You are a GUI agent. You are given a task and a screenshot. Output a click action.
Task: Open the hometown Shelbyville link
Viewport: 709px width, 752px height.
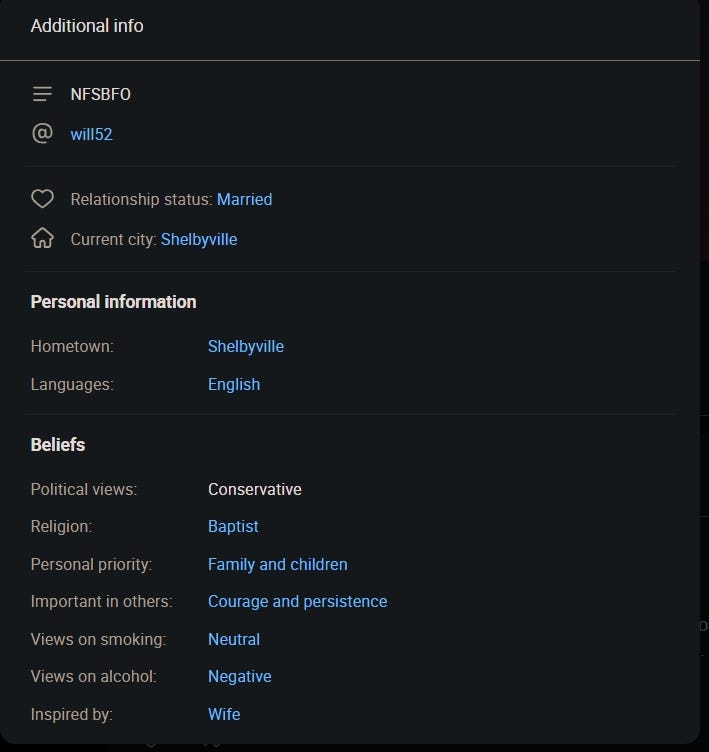(x=246, y=346)
